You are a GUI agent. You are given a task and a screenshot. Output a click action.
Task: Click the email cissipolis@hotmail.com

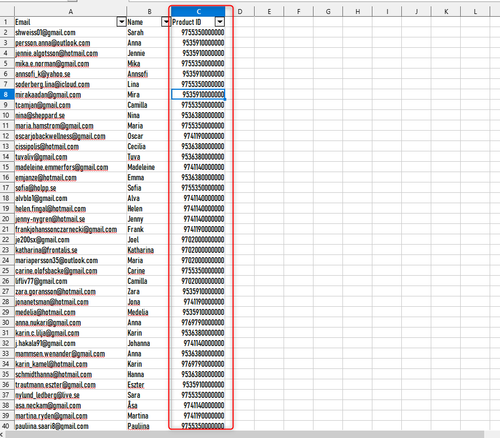(47, 147)
